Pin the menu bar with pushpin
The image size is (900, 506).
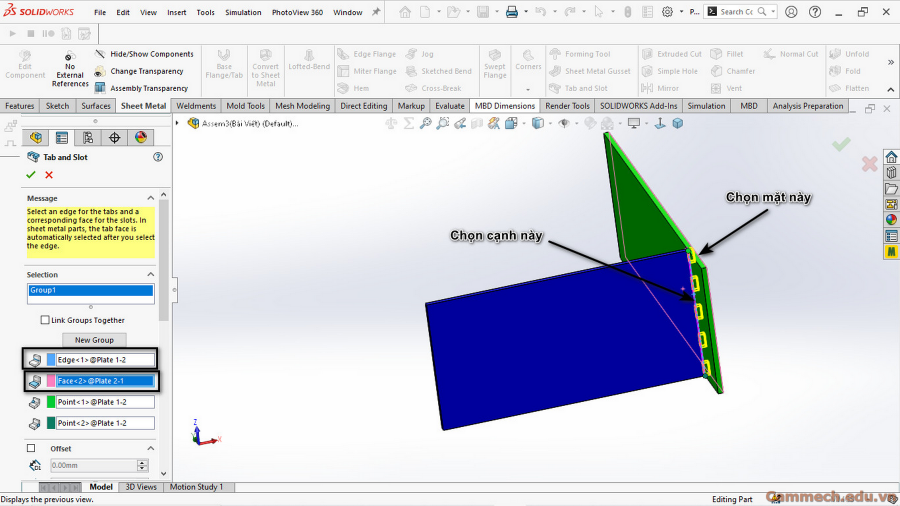pos(376,12)
